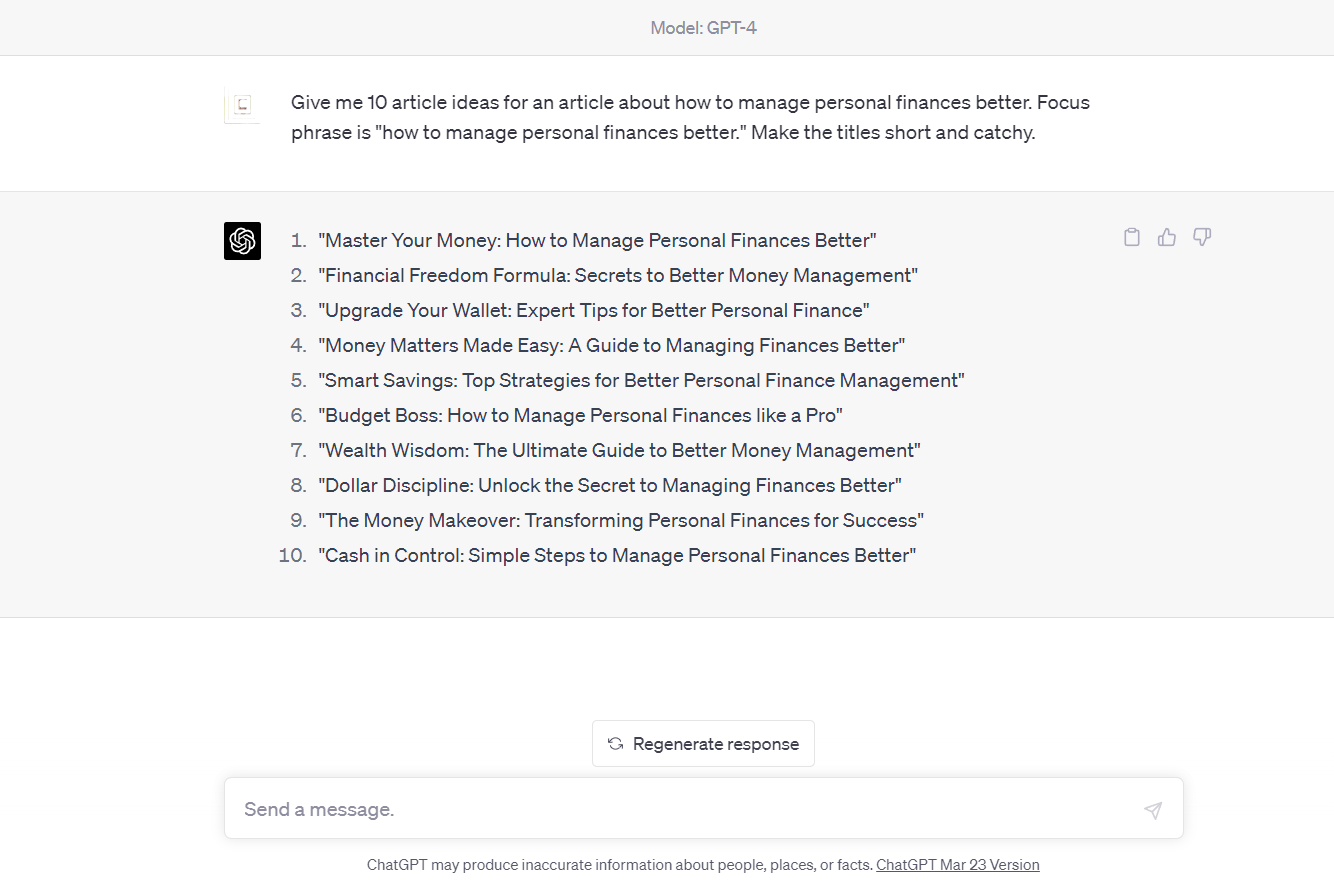Click the paper plane send icon
The height and width of the screenshot is (886, 1334).
point(1153,810)
